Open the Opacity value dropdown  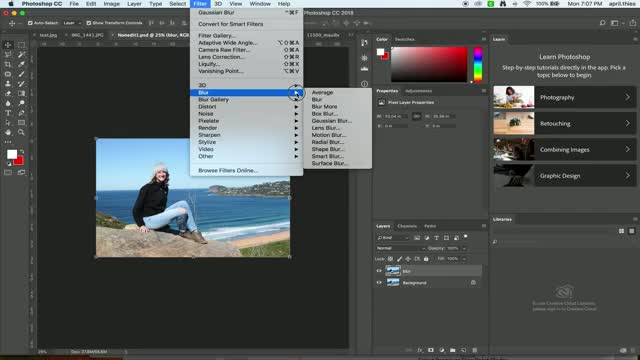click(464, 249)
